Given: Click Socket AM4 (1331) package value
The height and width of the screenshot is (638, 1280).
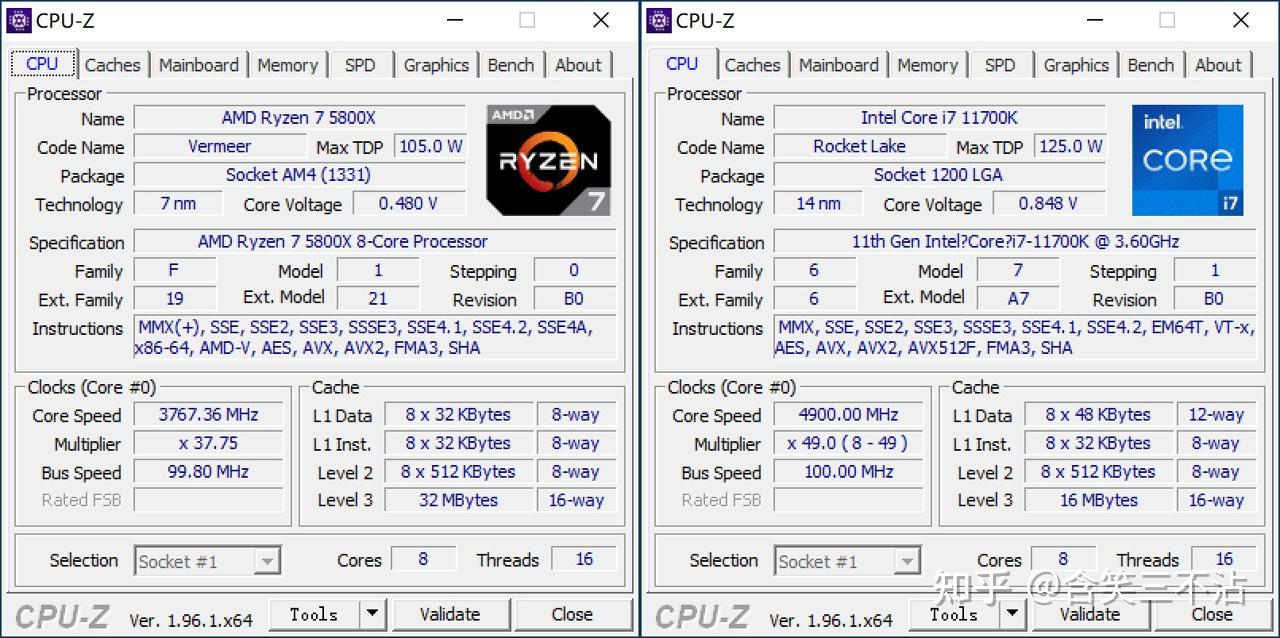Looking at the screenshot, I should pyautogui.click(x=299, y=175).
